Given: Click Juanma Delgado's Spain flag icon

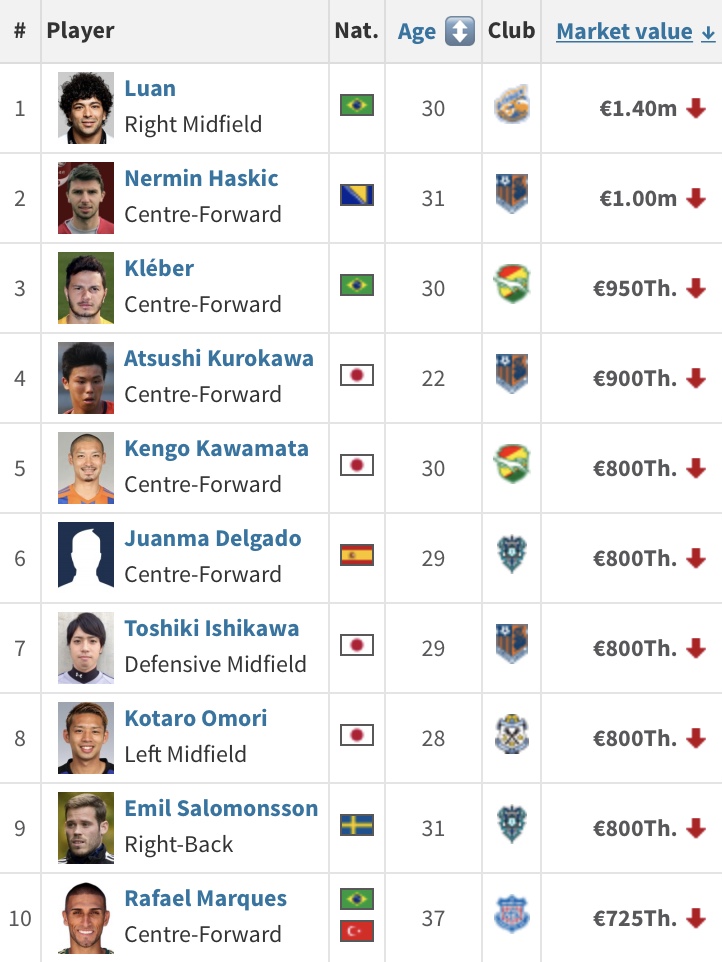Looking at the screenshot, I should (x=357, y=556).
